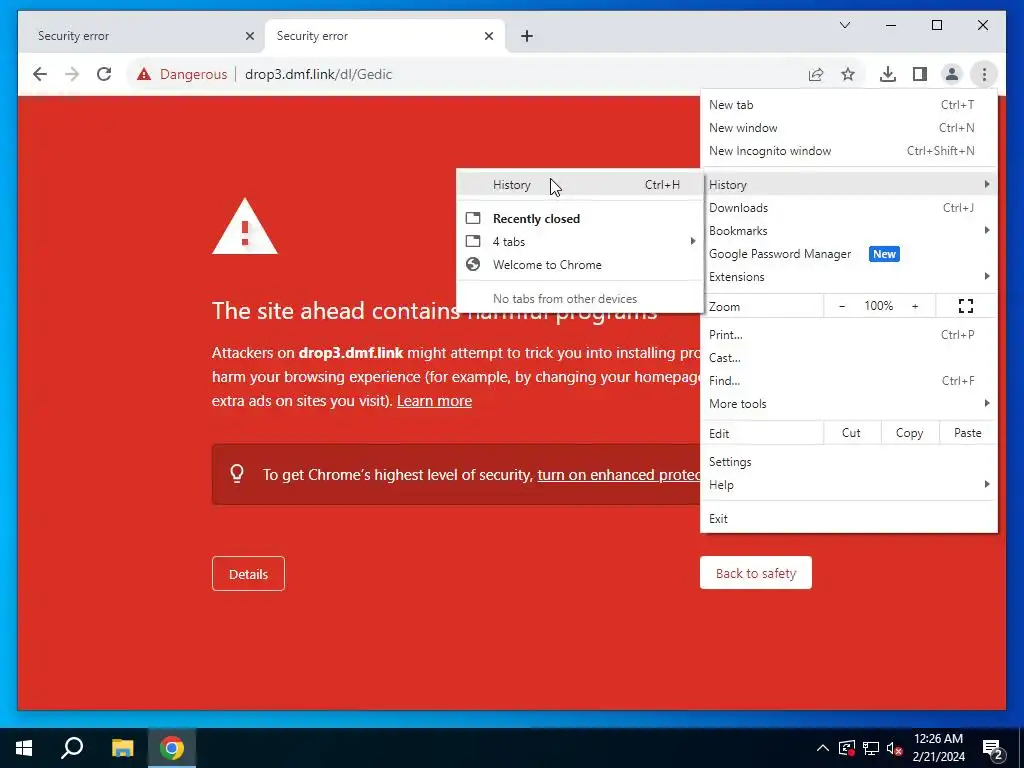Open the share this page icon
The image size is (1024, 768).
816,74
